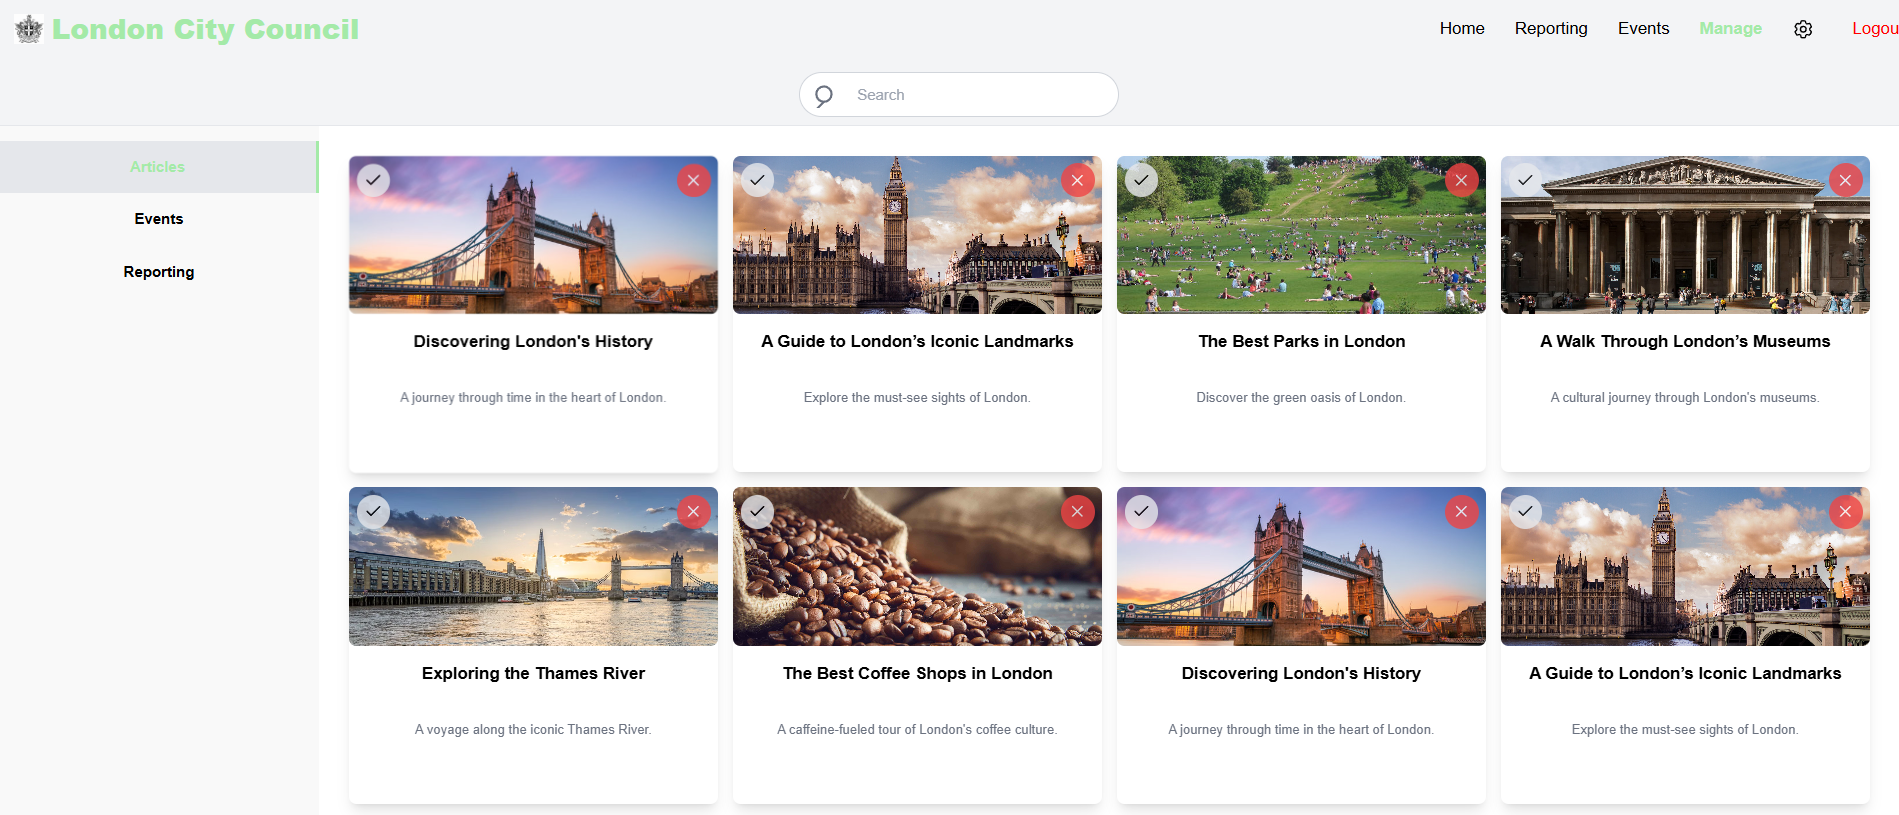Click the Logout link

pyautogui.click(x=1875, y=28)
